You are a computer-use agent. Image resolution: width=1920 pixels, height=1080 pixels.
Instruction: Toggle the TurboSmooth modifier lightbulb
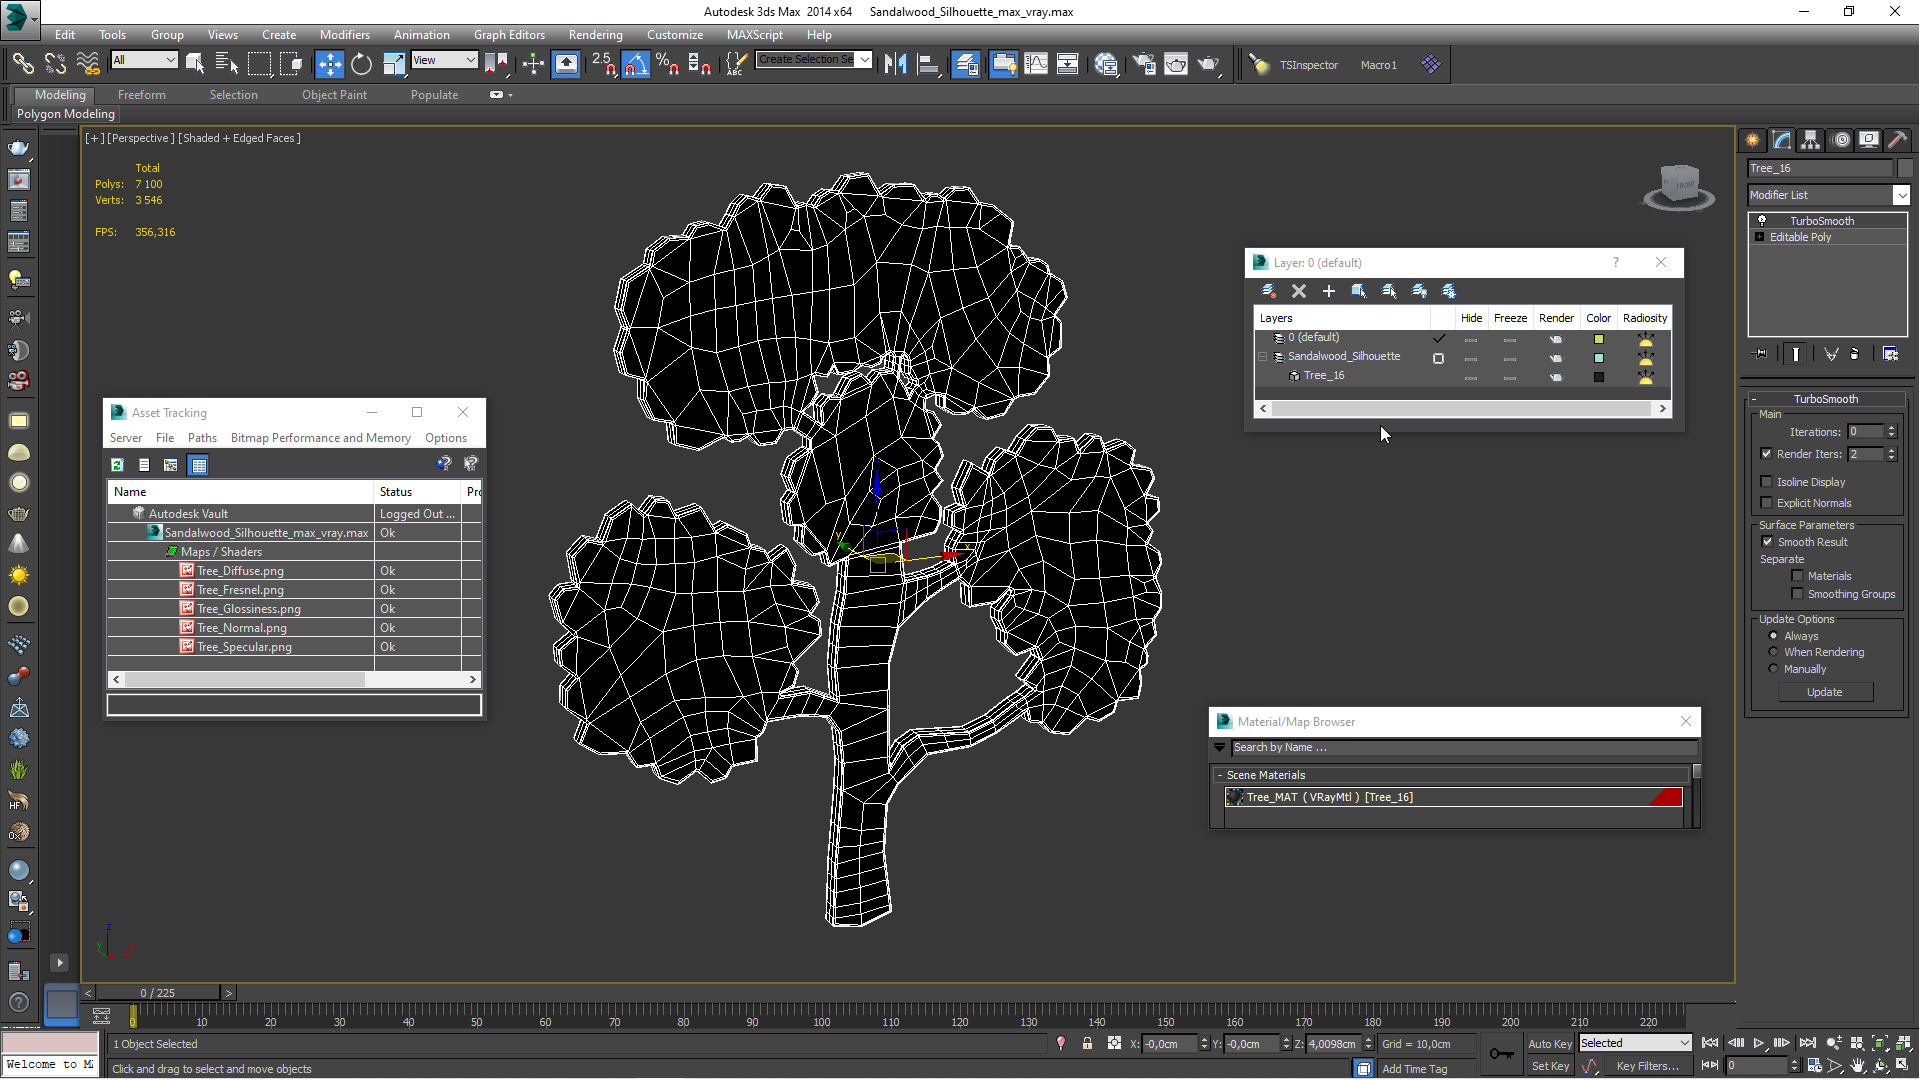[x=1762, y=221]
